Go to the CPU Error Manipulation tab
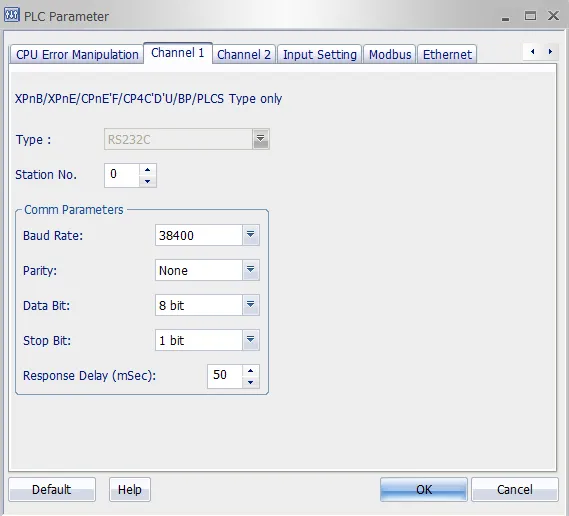569x516 pixels. (77, 54)
